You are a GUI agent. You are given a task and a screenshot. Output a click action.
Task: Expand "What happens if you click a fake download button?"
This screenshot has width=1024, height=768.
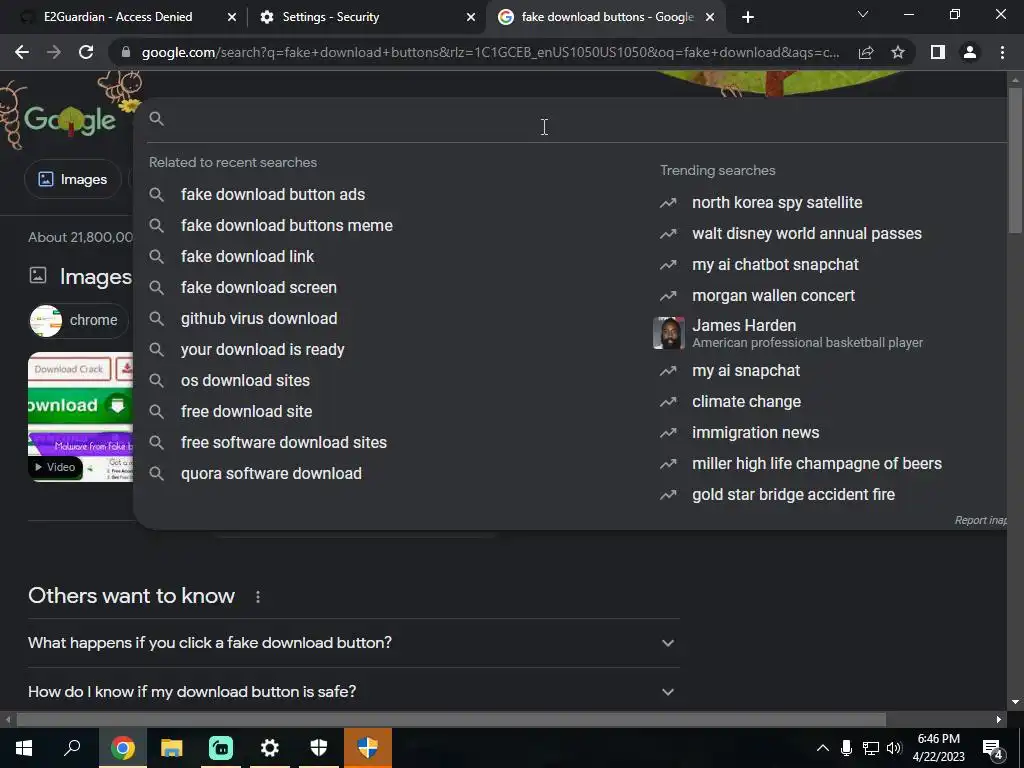pos(353,643)
